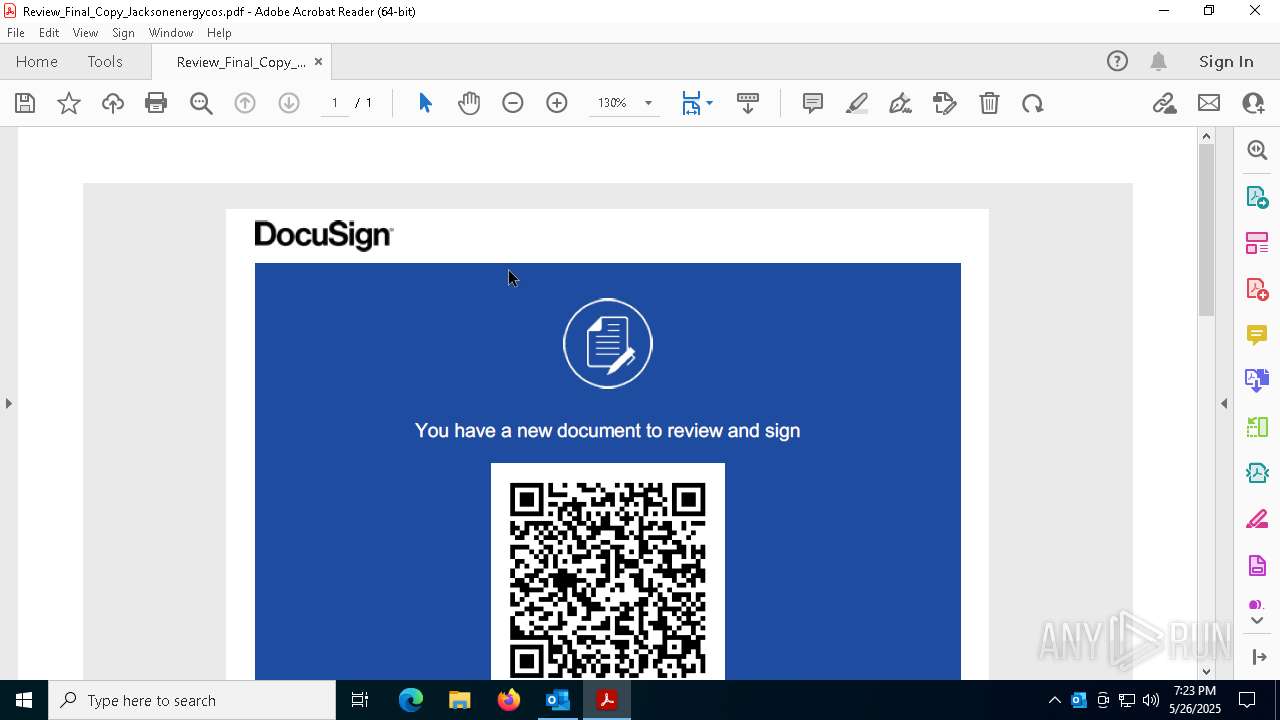The width and height of the screenshot is (1280, 720).
Task: Open the Fill & Sign pen tool
Action: (x=900, y=103)
